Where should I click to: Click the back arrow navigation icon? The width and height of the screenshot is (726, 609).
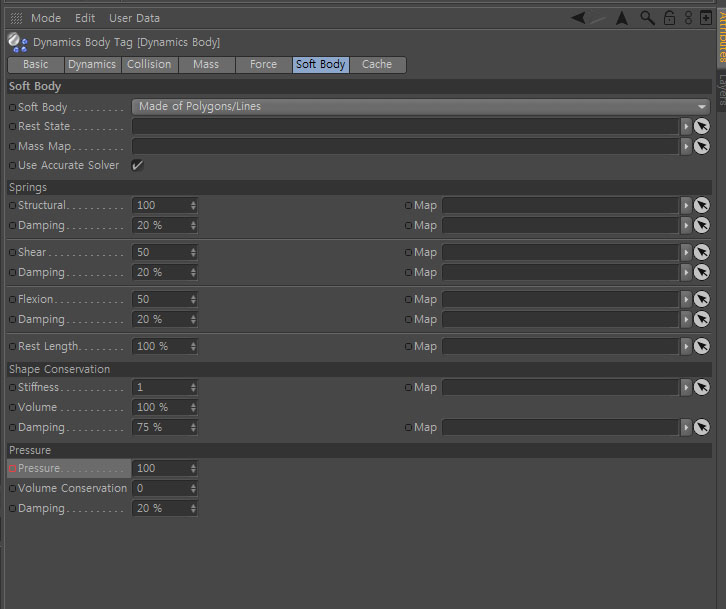click(x=579, y=18)
